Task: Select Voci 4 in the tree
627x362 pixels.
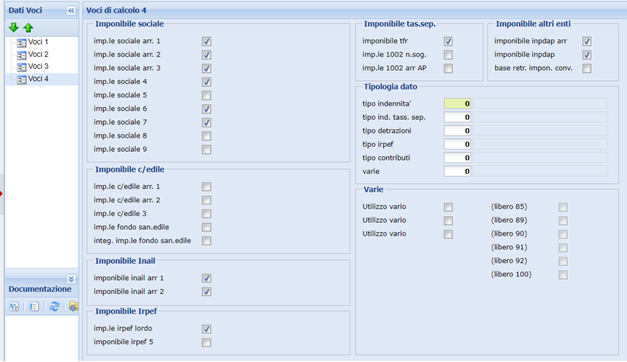Action: click(x=38, y=78)
